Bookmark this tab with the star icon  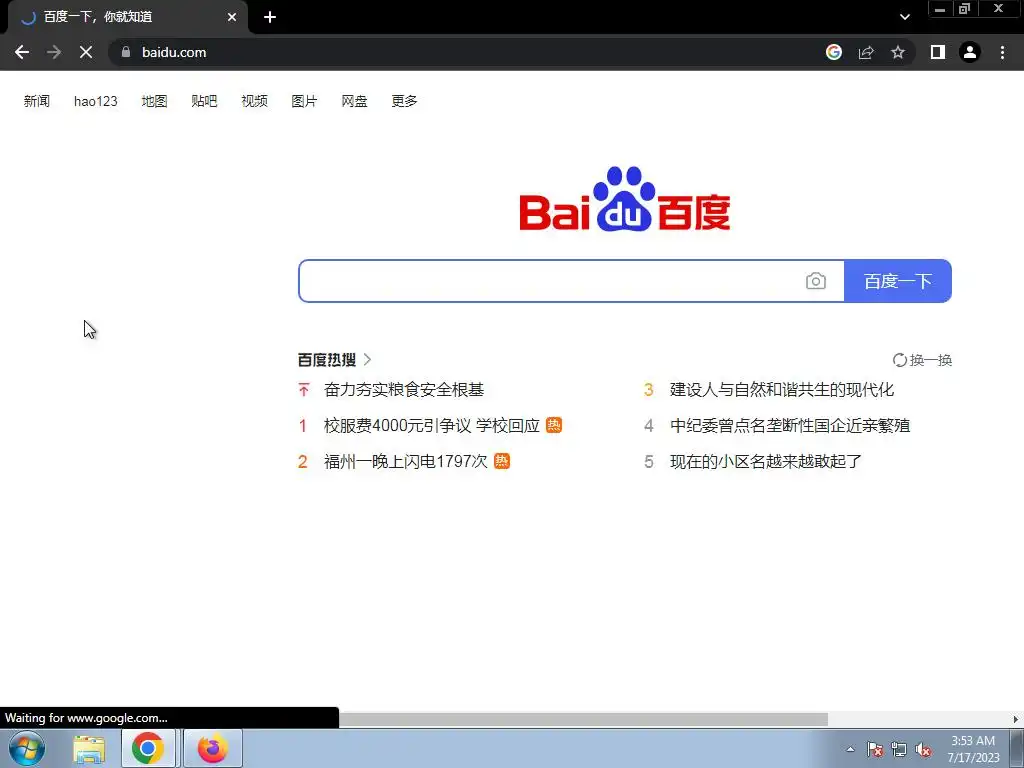coord(898,52)
